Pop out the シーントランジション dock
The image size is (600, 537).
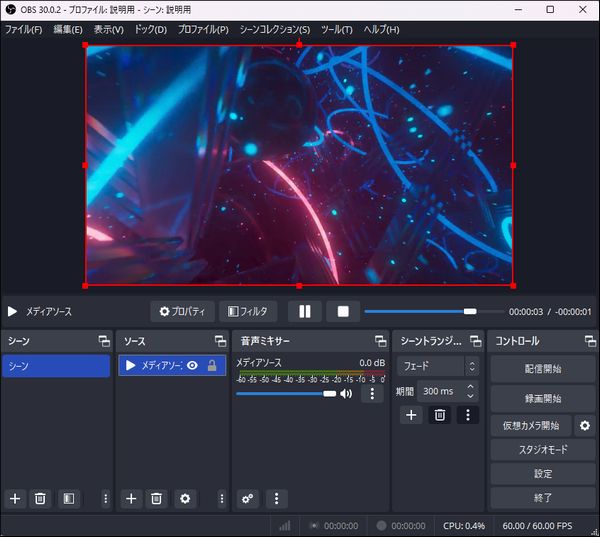pyautogui.click(x=476, y=341)
